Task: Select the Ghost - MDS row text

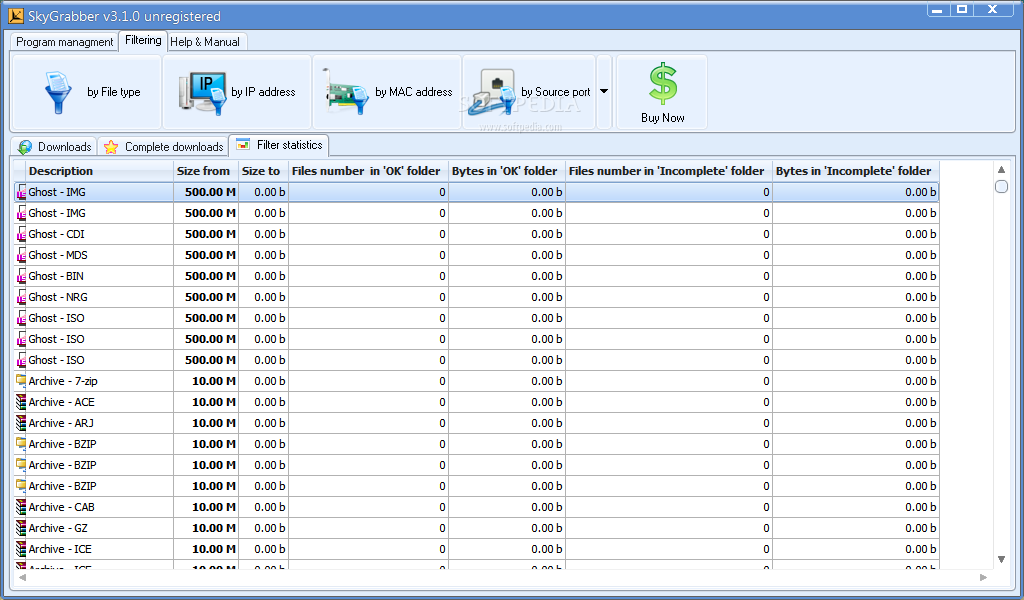Action: [57, 255]
